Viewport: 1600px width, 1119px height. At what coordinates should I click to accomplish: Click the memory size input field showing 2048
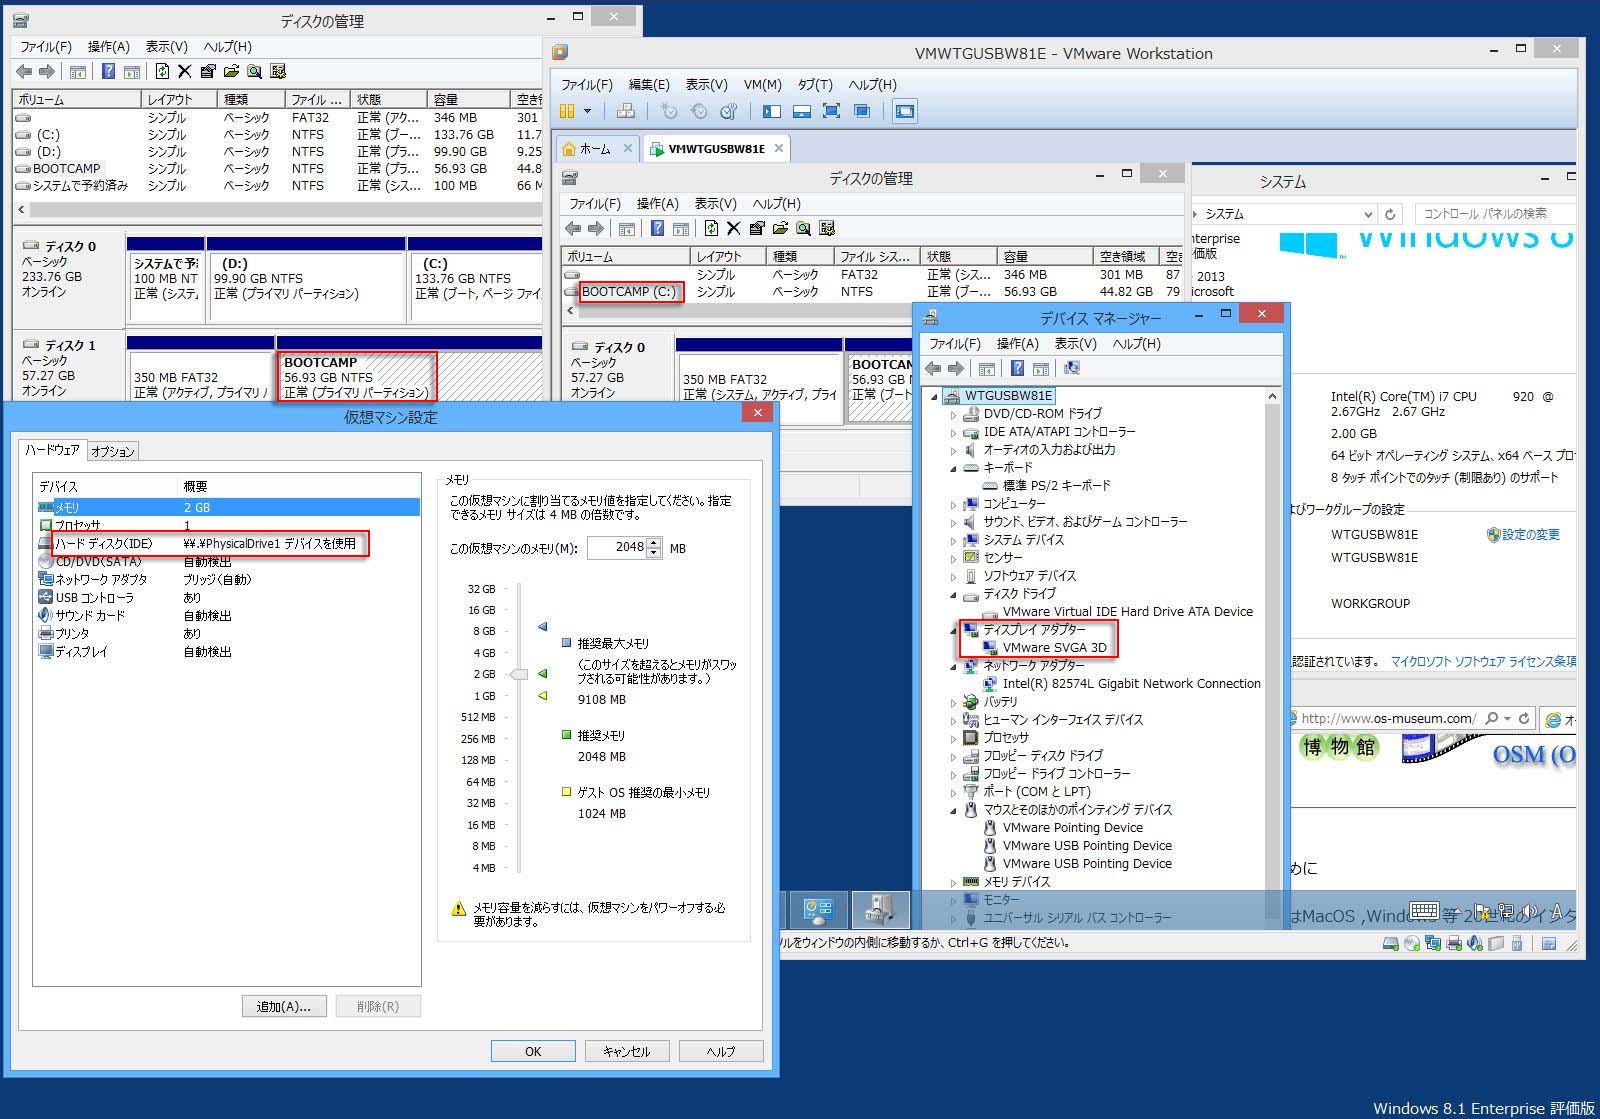[617, 547]
